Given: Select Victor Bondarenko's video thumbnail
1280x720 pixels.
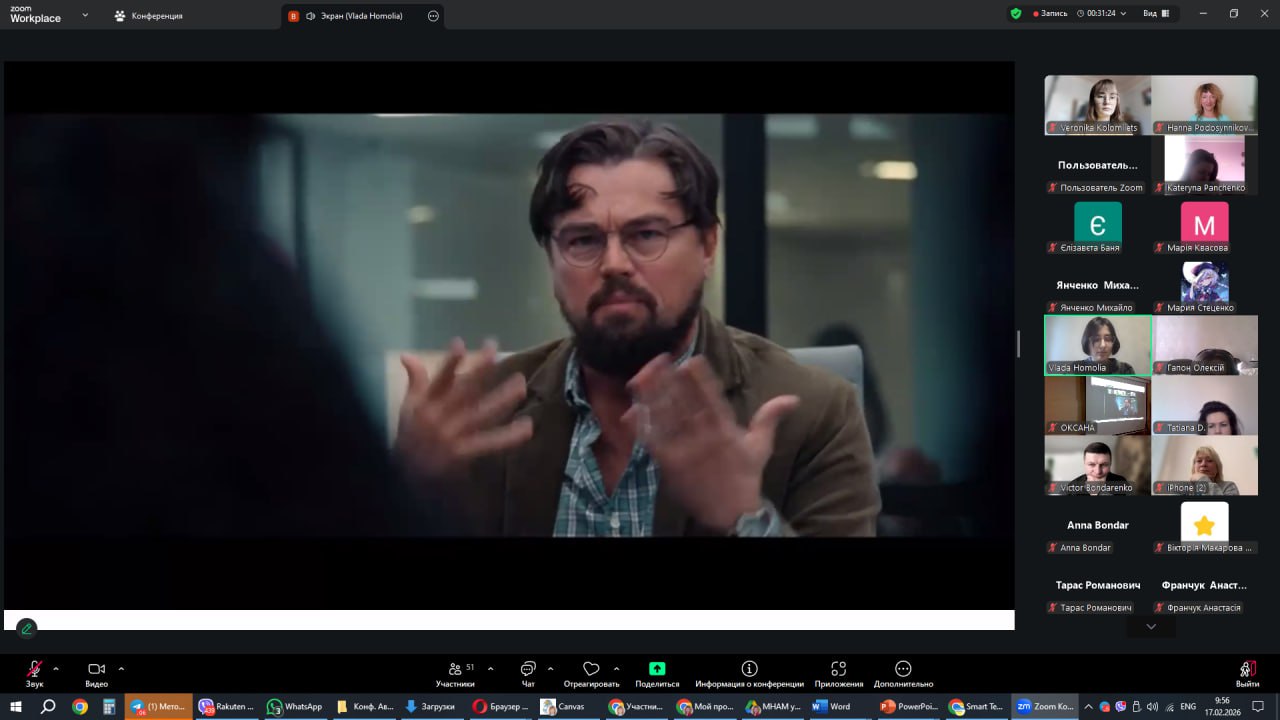Looking at the screenshot, I should click(1097, 465).
